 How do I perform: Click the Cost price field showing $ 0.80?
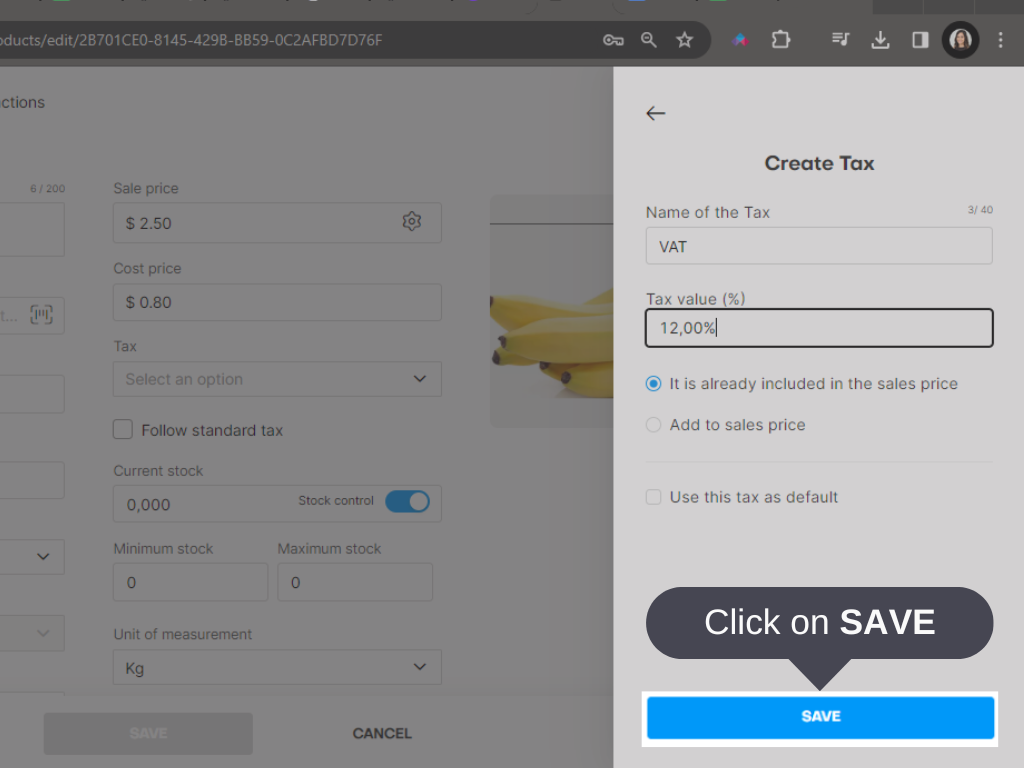point(277,302)
